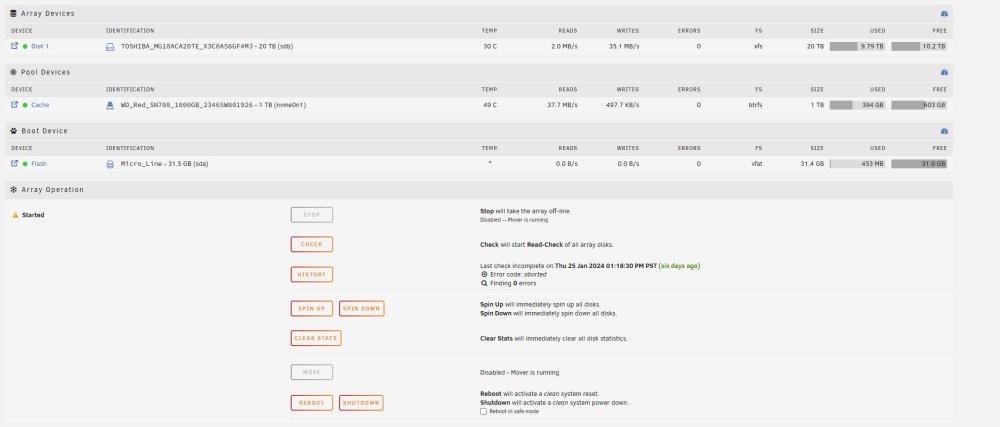Click the SHUTDOWN button
Viewport: 1000px width, 427px height.
tap(361, 403)
